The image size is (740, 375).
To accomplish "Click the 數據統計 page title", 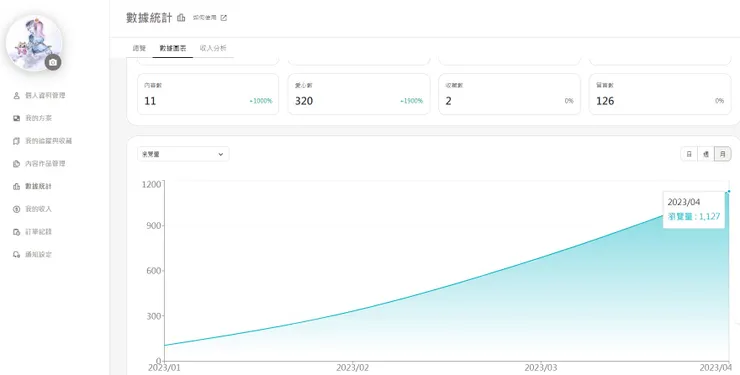I will click(x=149, y=18).
